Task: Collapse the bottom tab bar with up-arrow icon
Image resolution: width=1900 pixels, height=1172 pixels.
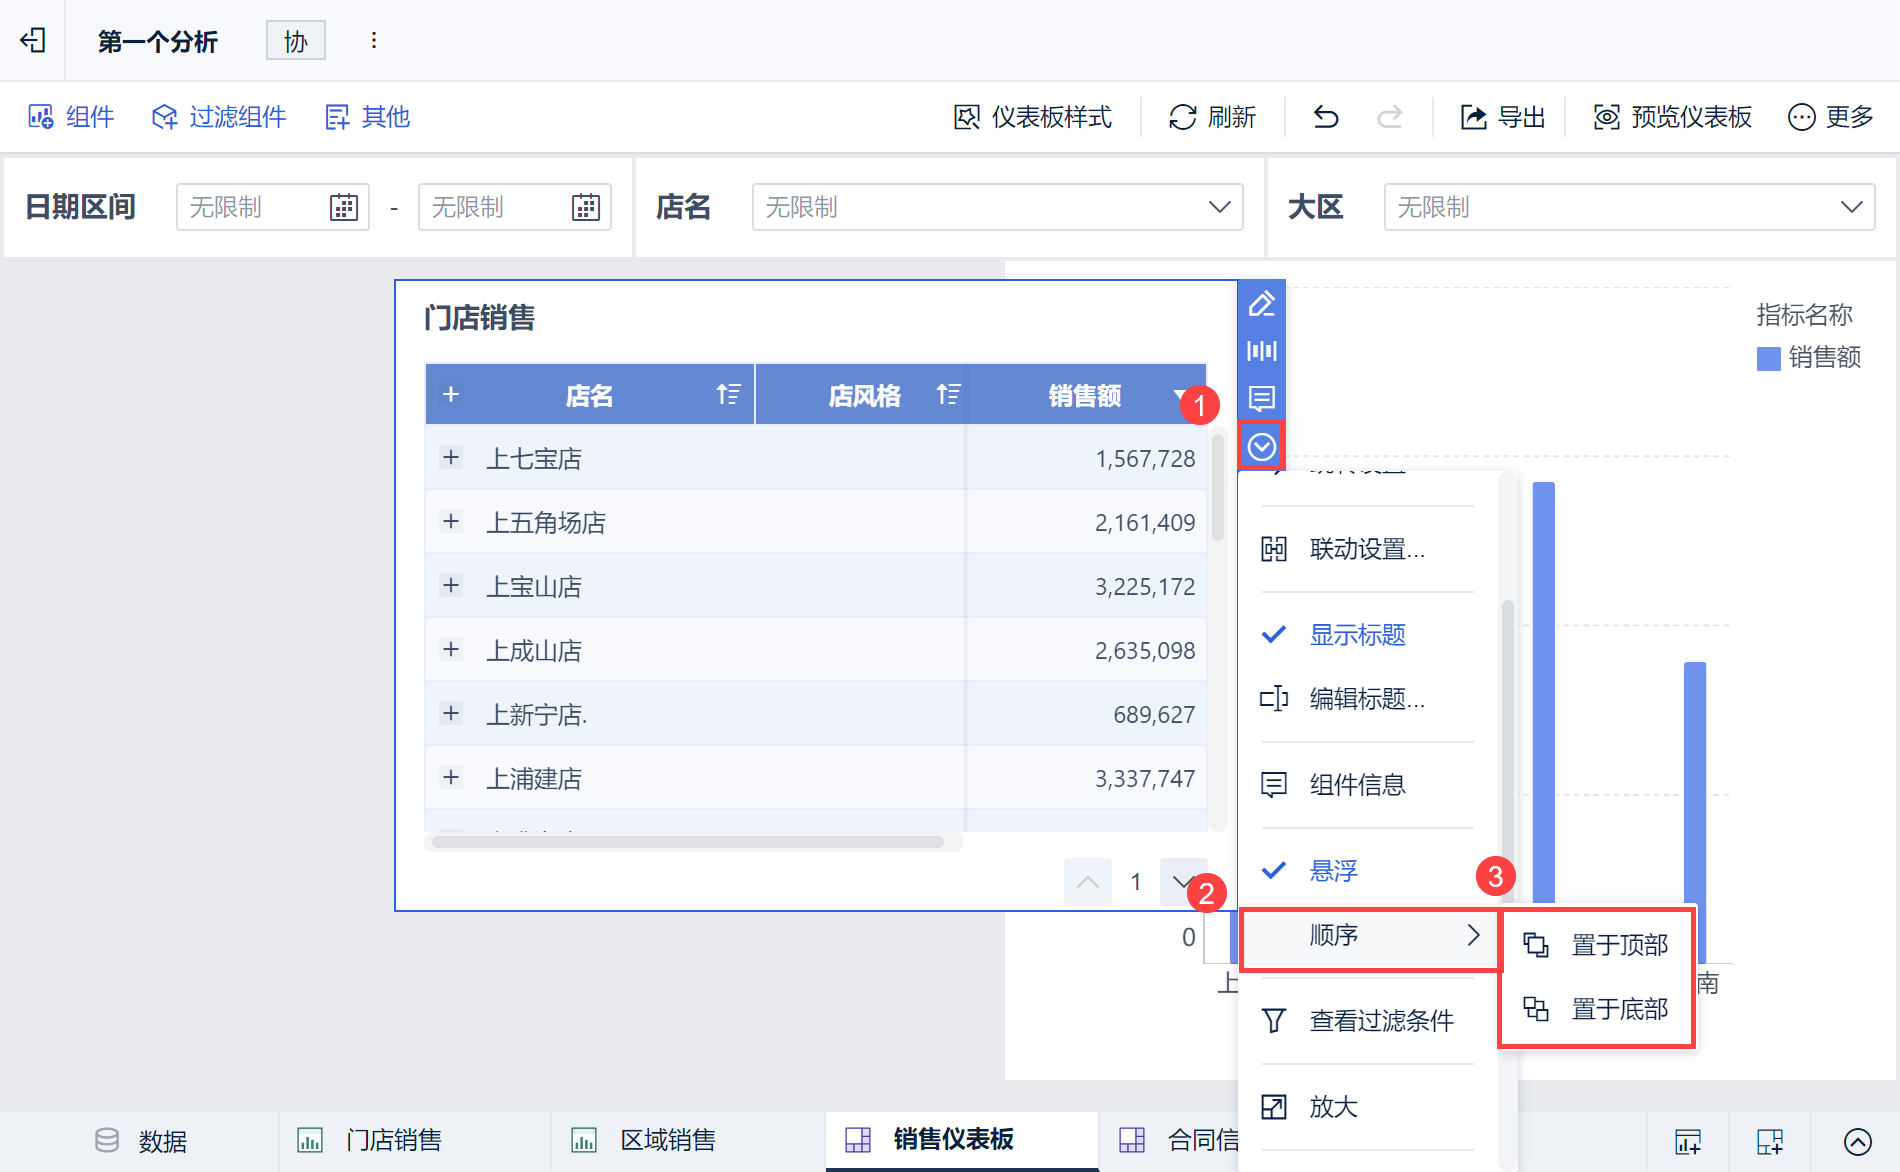Action: [x=1858, y=1141]
